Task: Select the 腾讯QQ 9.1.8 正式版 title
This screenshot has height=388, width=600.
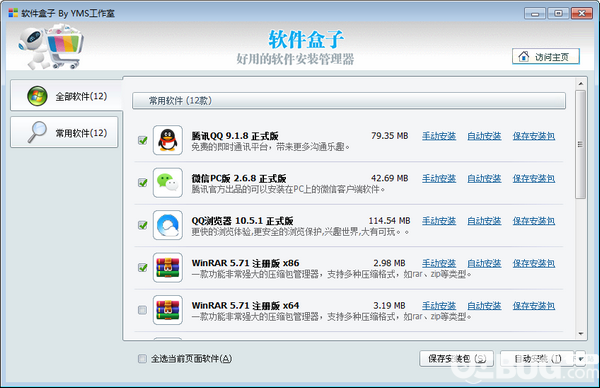Action: [235, 136]
